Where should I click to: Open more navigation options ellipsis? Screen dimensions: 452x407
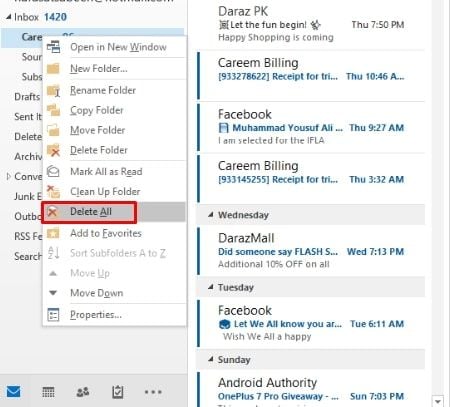[153, 392]
